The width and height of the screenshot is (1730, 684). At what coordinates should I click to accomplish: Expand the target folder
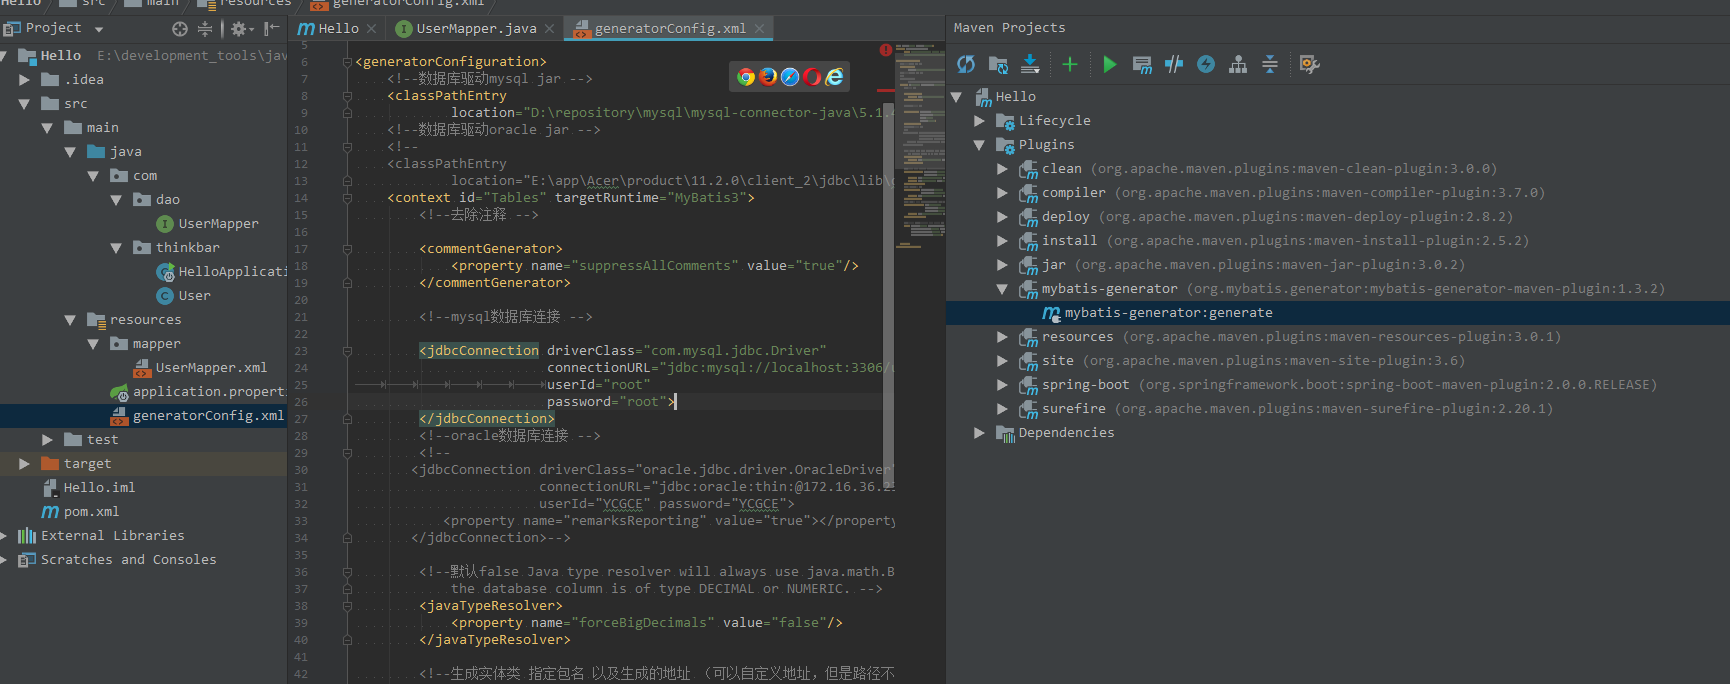coord(24,463)
